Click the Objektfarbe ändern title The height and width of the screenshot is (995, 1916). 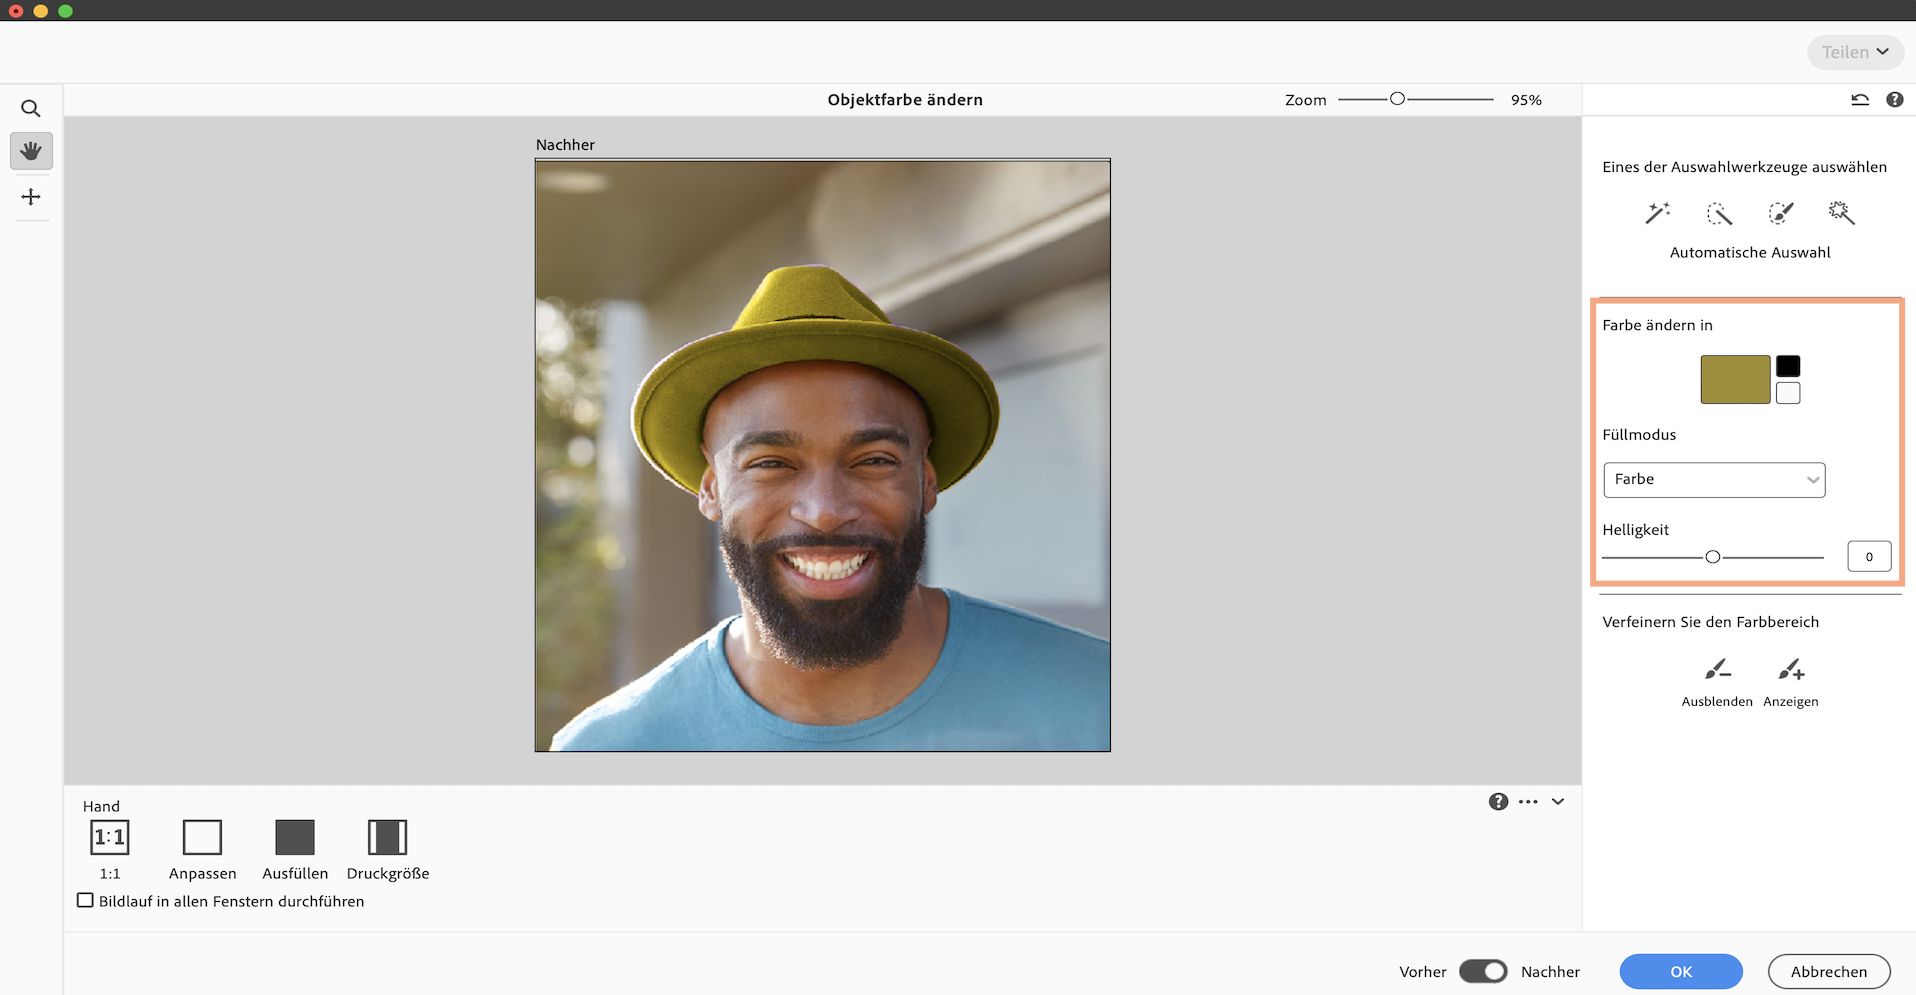905,100
